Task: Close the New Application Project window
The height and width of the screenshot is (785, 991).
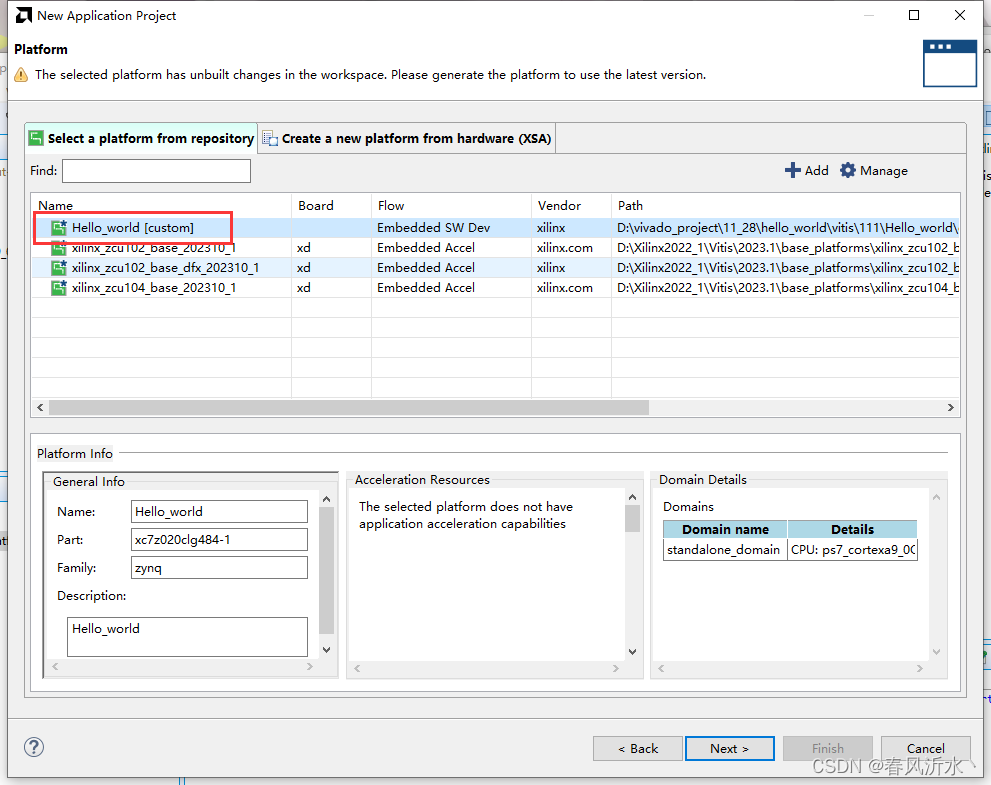Action: (959, 15)
